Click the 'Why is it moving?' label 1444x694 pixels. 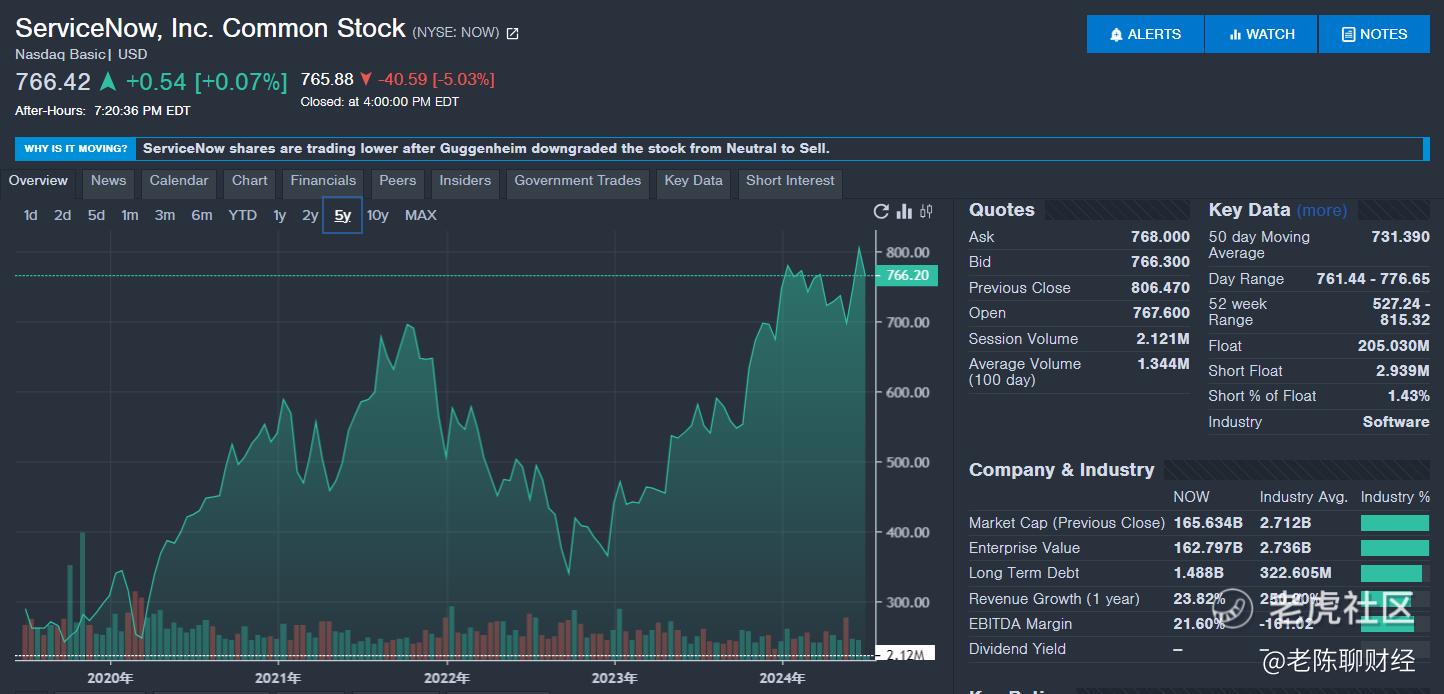(76, 149)
